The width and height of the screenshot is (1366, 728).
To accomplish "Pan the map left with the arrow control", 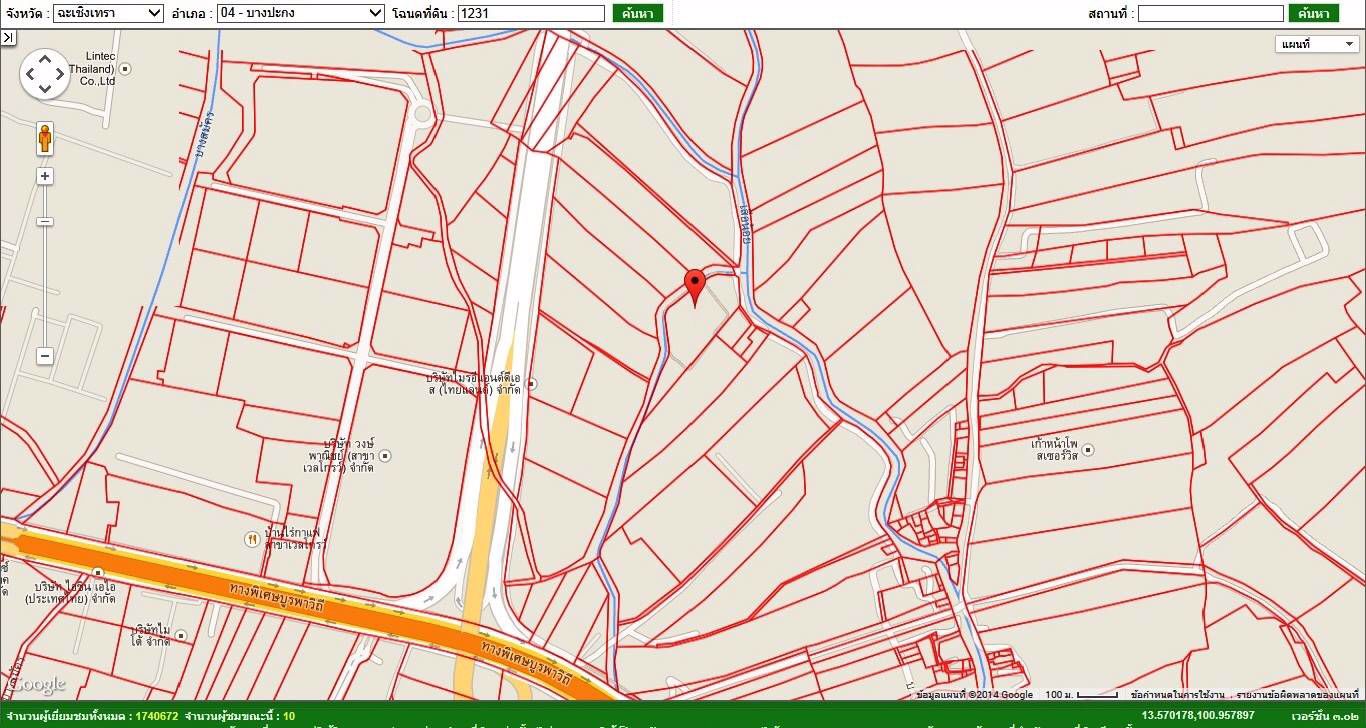I will point(30,74).
